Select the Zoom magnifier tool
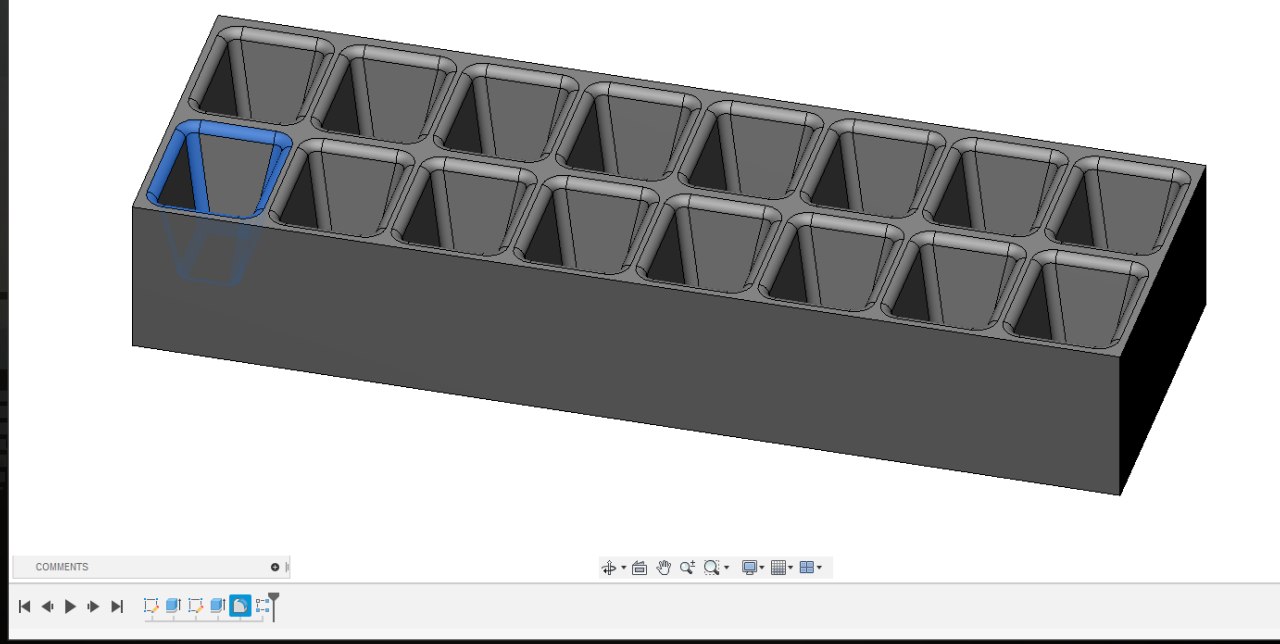Image resolution: width=1280 pixels, height=644 pixels. click(x=687, y=568)
